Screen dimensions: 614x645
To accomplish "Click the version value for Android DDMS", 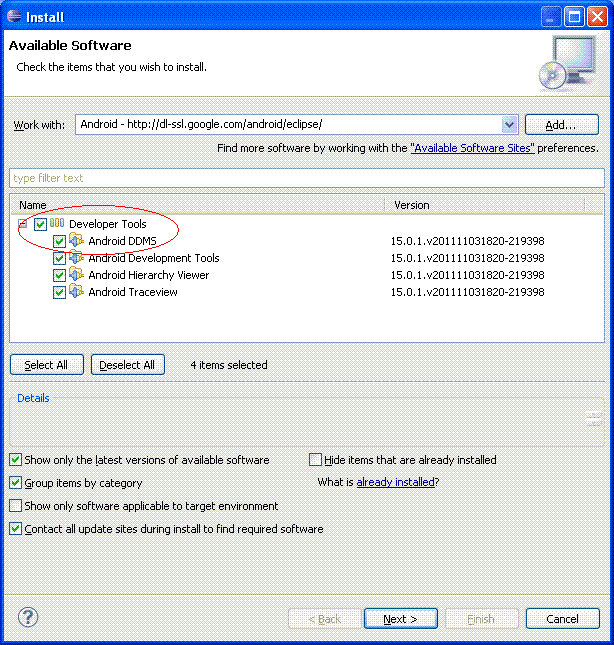I will pos(468,241).
